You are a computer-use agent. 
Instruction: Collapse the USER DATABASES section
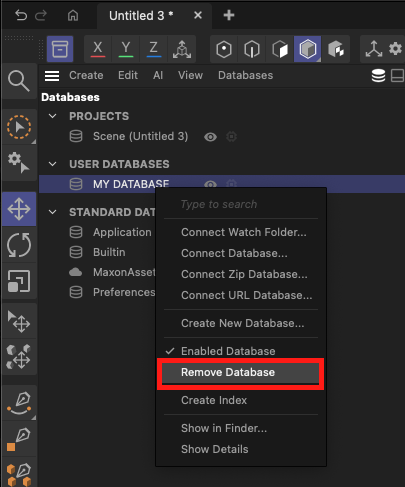pos(53,164)
